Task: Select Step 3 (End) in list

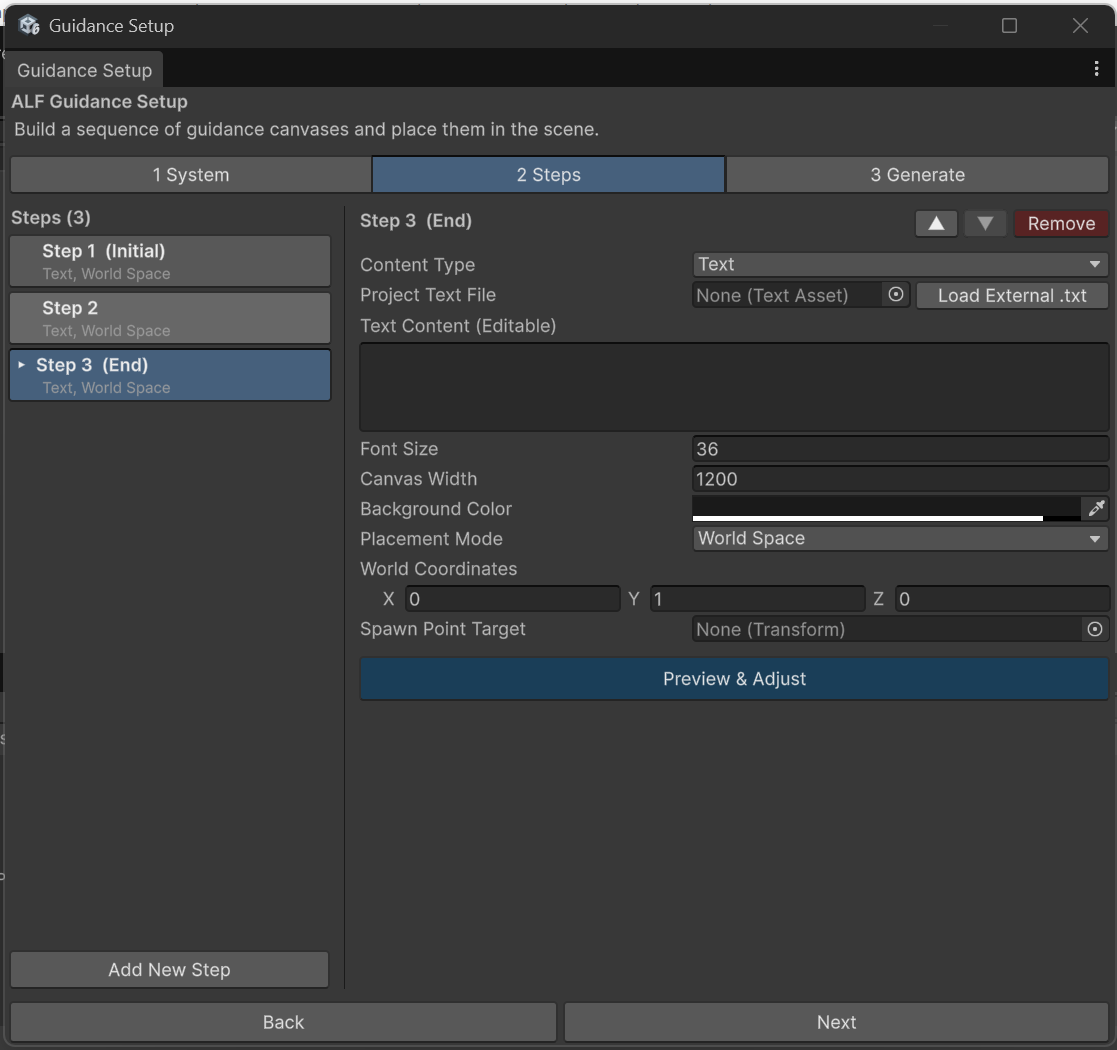Action: (x=170, y=375)
